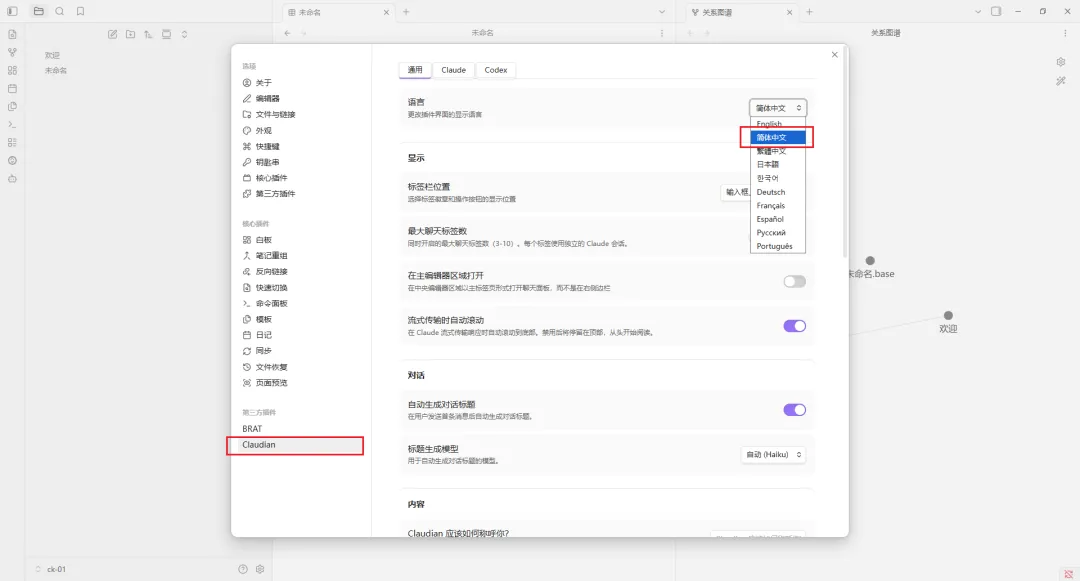Select Claudian in third-party plugins list
The width and height of the screenshot is (1080, 581).
click(x=300, y=445)
